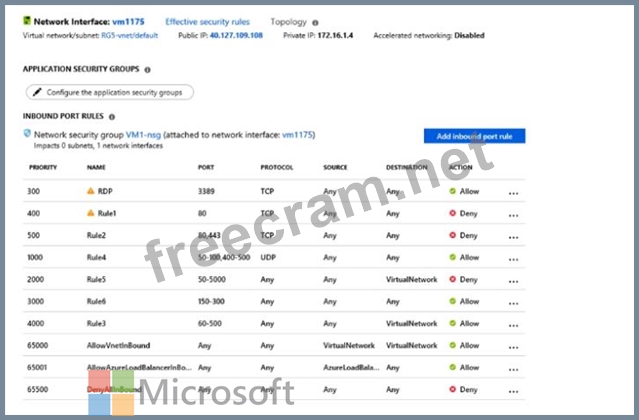
Task: Configure the application security groups
Action: pos(110,92)
